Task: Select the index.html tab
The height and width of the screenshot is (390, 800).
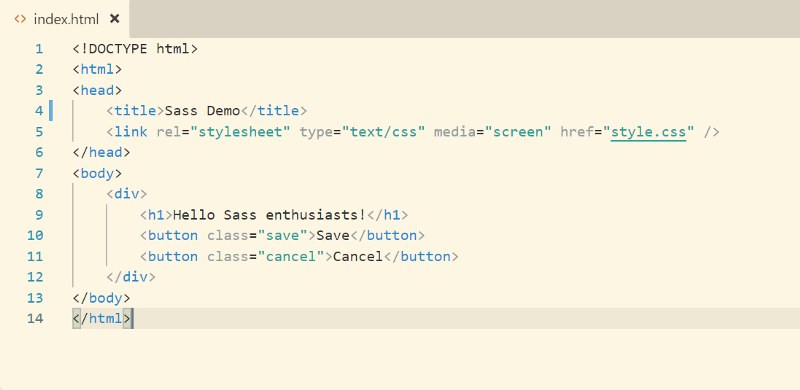Action: [x=65, y=19]
